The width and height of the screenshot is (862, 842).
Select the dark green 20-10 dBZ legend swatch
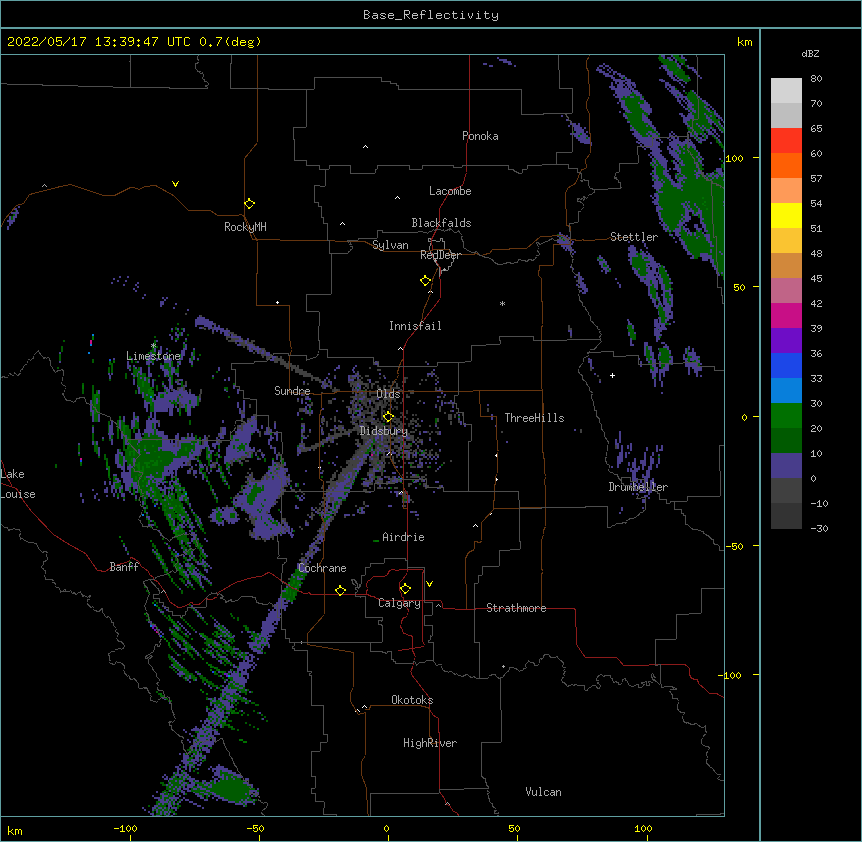pos(786,441)
